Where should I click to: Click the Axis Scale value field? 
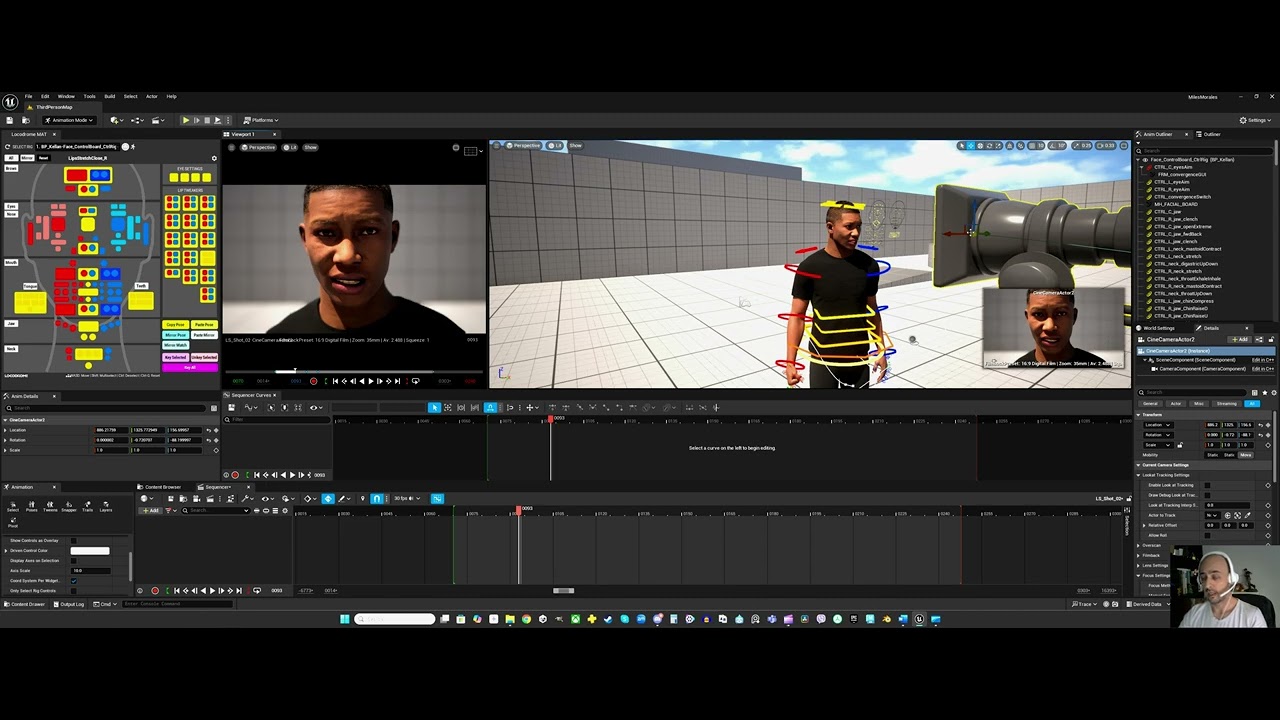click(x=90, y=571)
